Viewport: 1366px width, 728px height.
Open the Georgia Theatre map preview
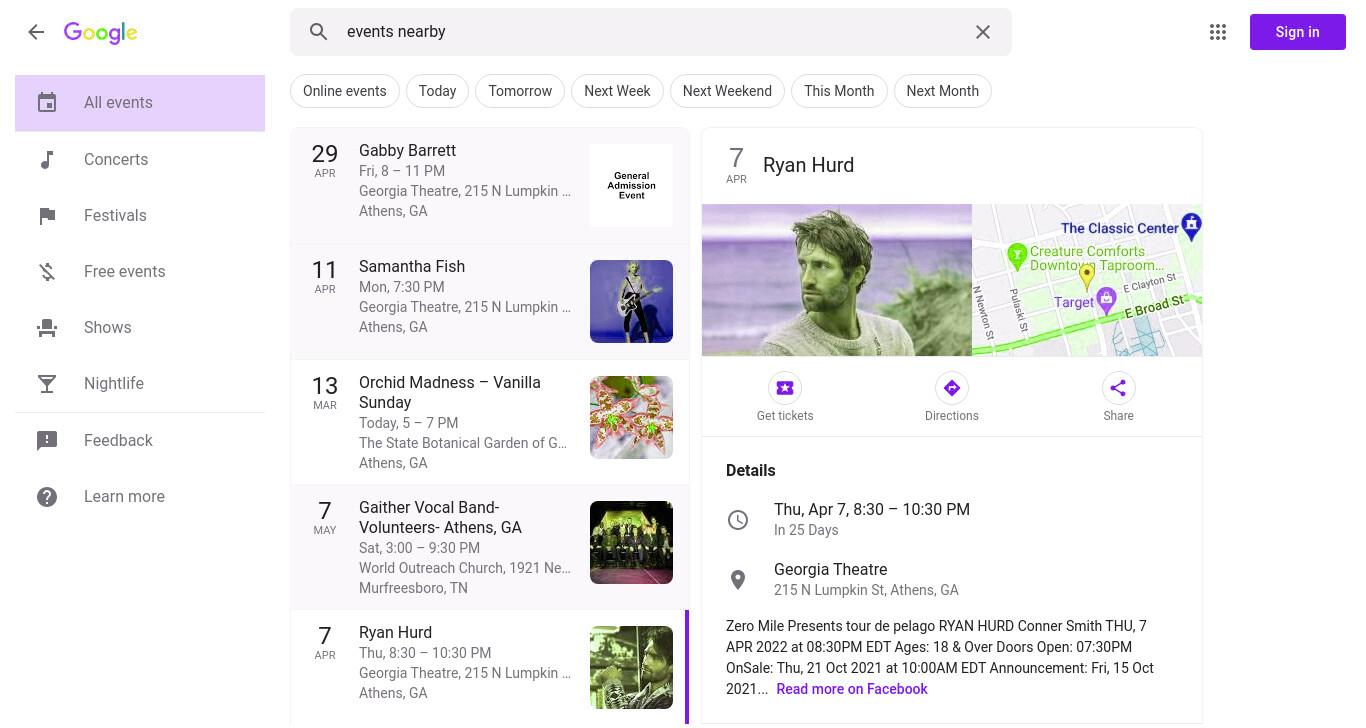(x=1087, y=280)
